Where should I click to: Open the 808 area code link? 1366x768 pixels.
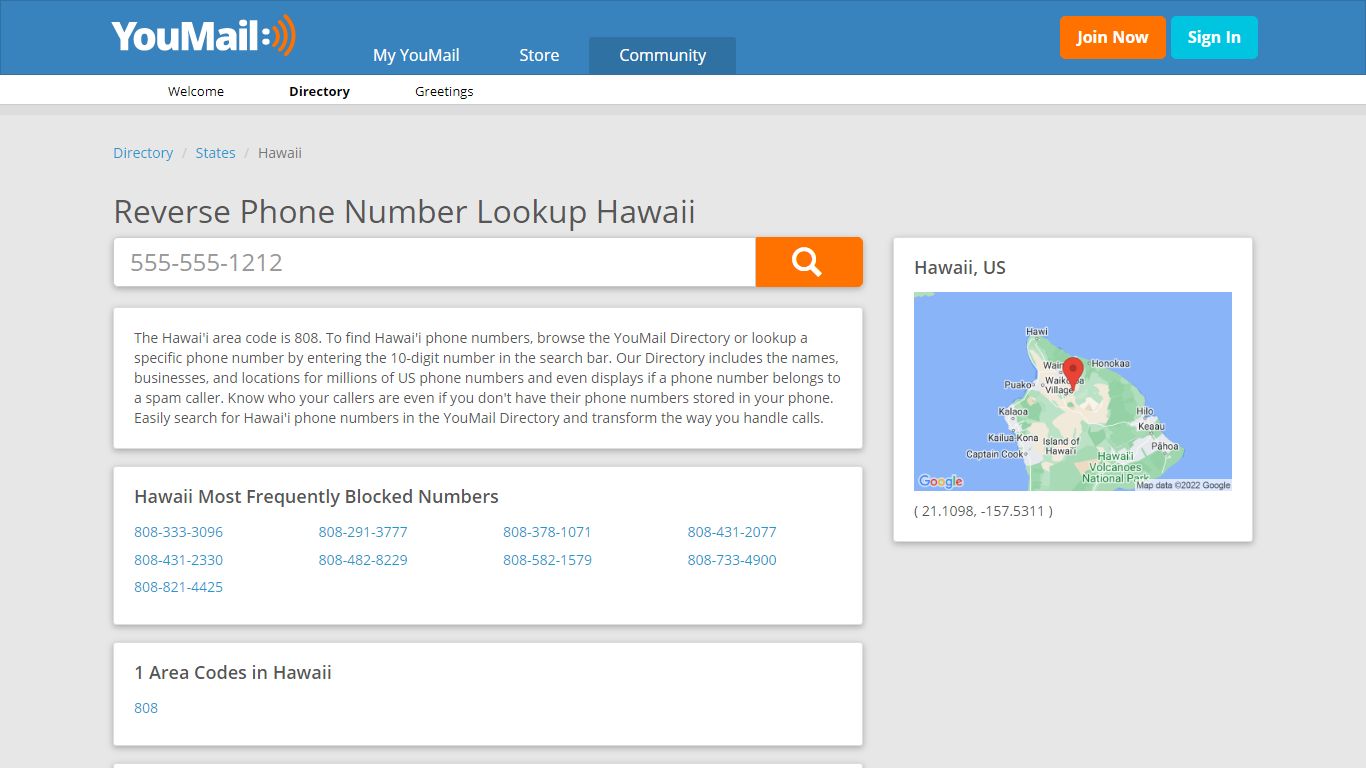tap(146, 708)
